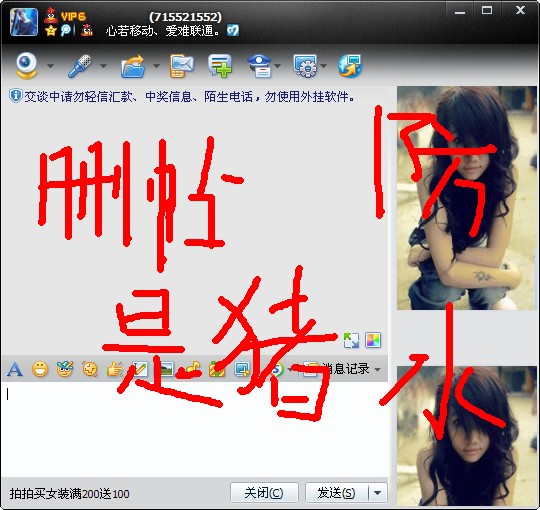Start a video call with webcam icon
The height and width of the screenshot is (510, 540).
tap(27, 65)
